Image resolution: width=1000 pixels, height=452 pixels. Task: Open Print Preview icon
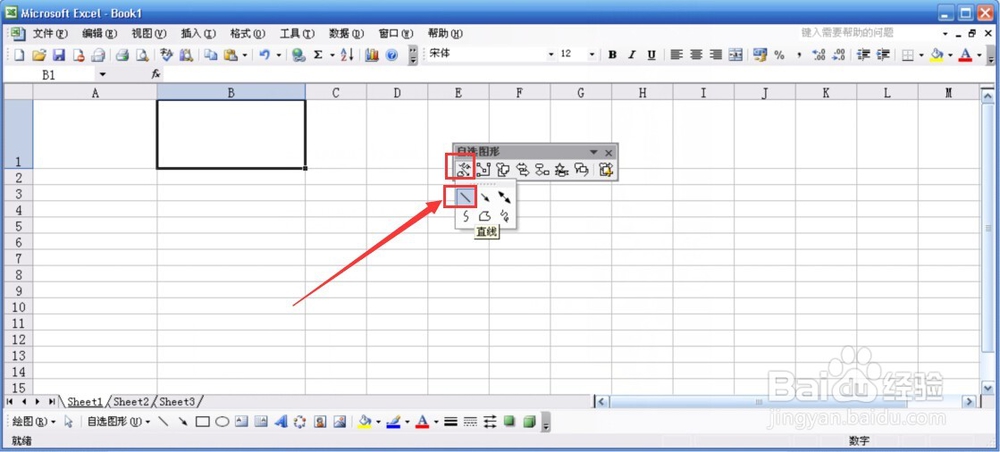(142, 55)
